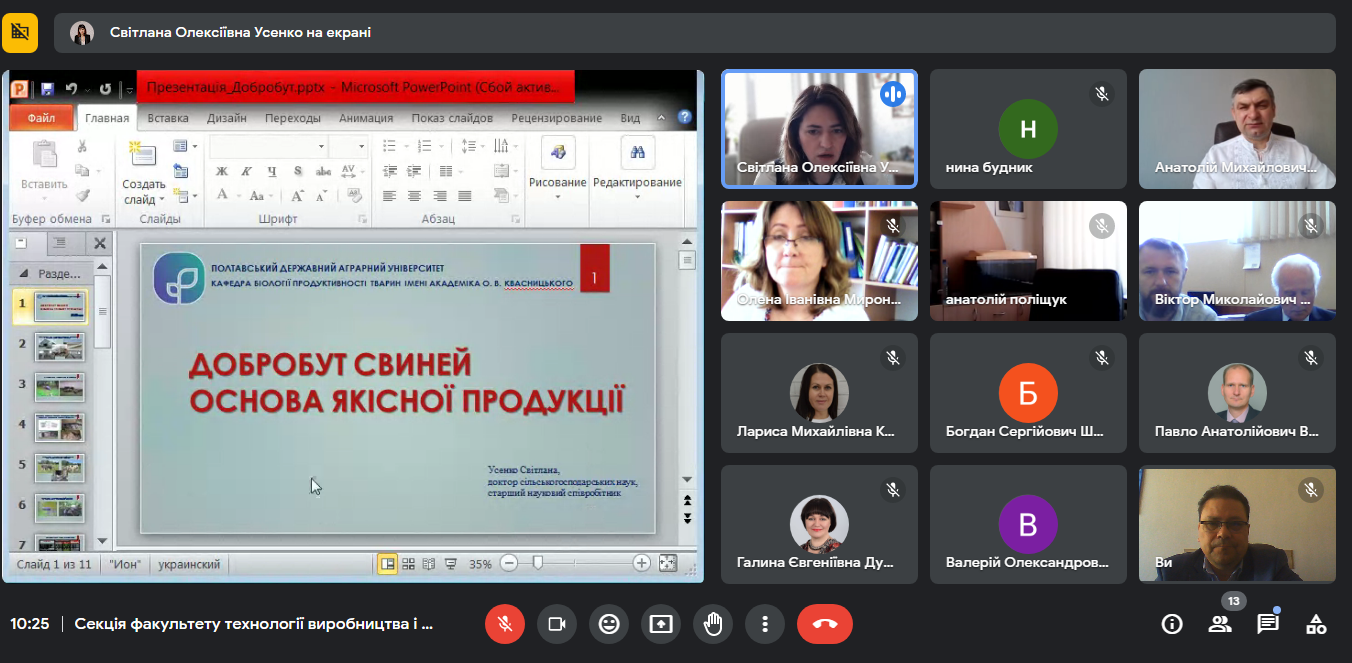Apply italic with the К button
Screen dimensions: 1352x663
point(246,171)
